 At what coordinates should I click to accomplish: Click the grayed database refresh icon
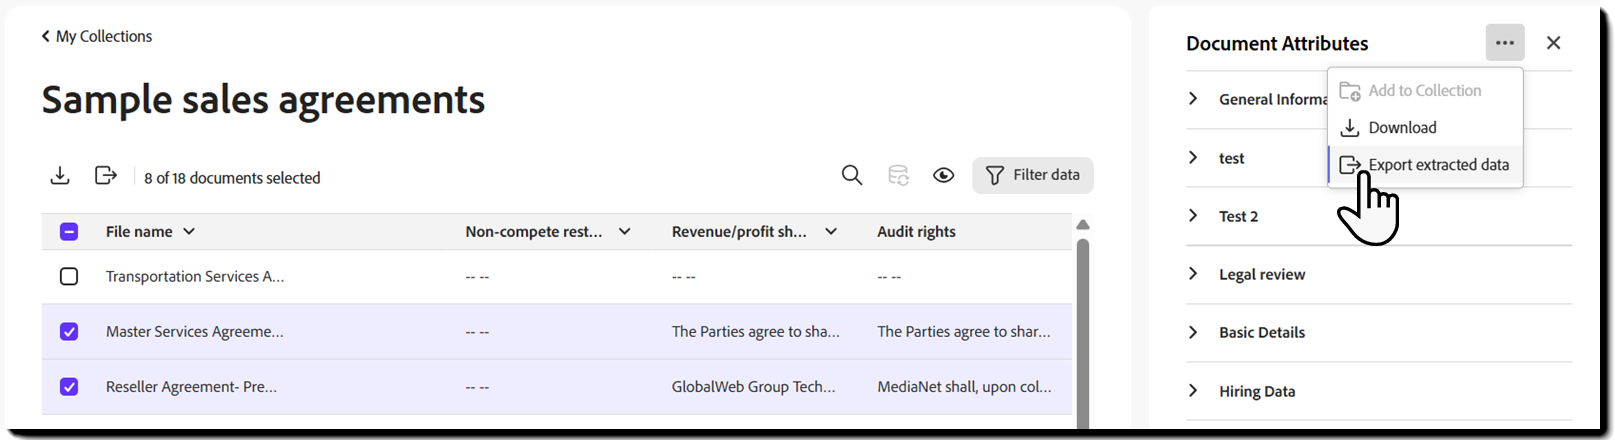tap(898, 175)
